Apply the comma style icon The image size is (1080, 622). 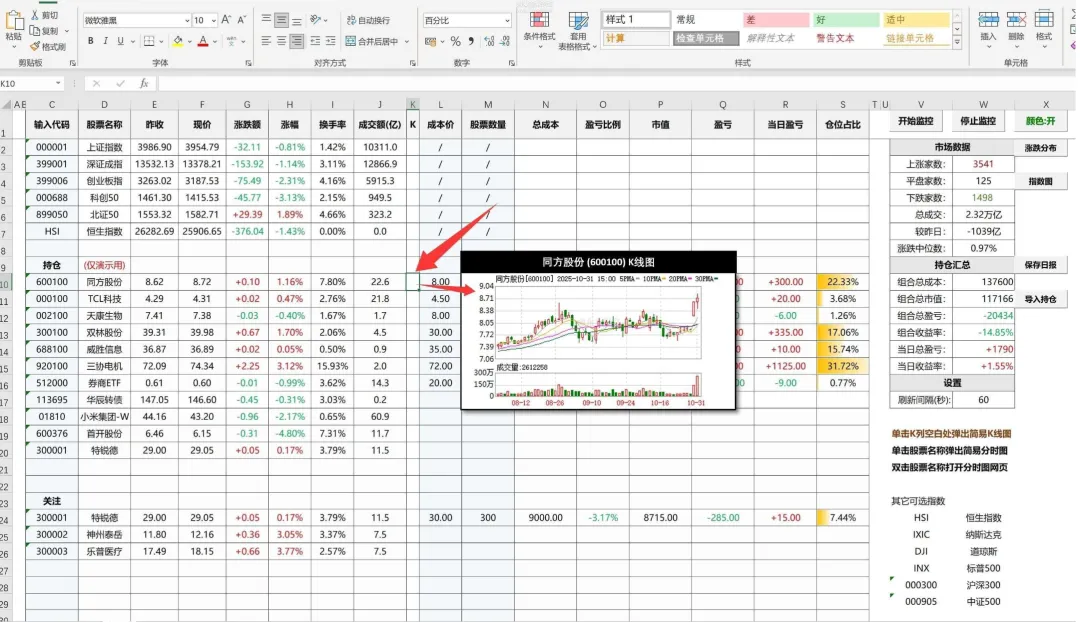pyautogui.click(x=471, y=41)
